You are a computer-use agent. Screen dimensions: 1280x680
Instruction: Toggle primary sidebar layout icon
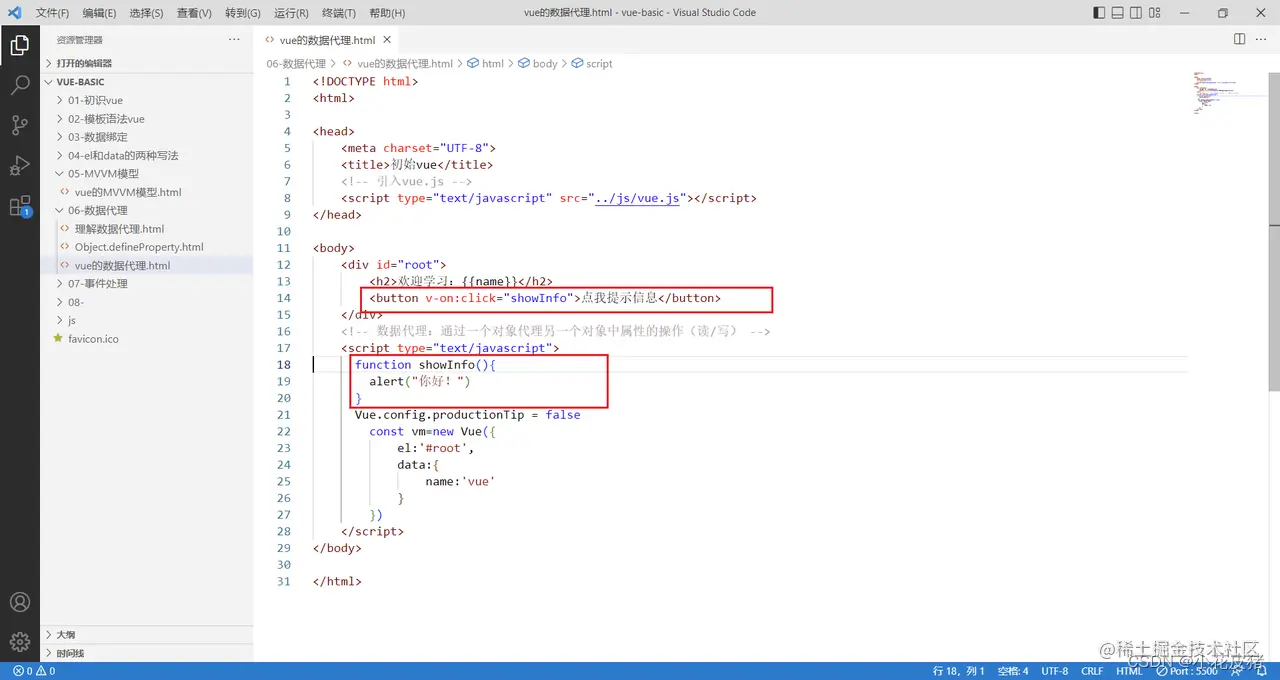click(1099, 13)
